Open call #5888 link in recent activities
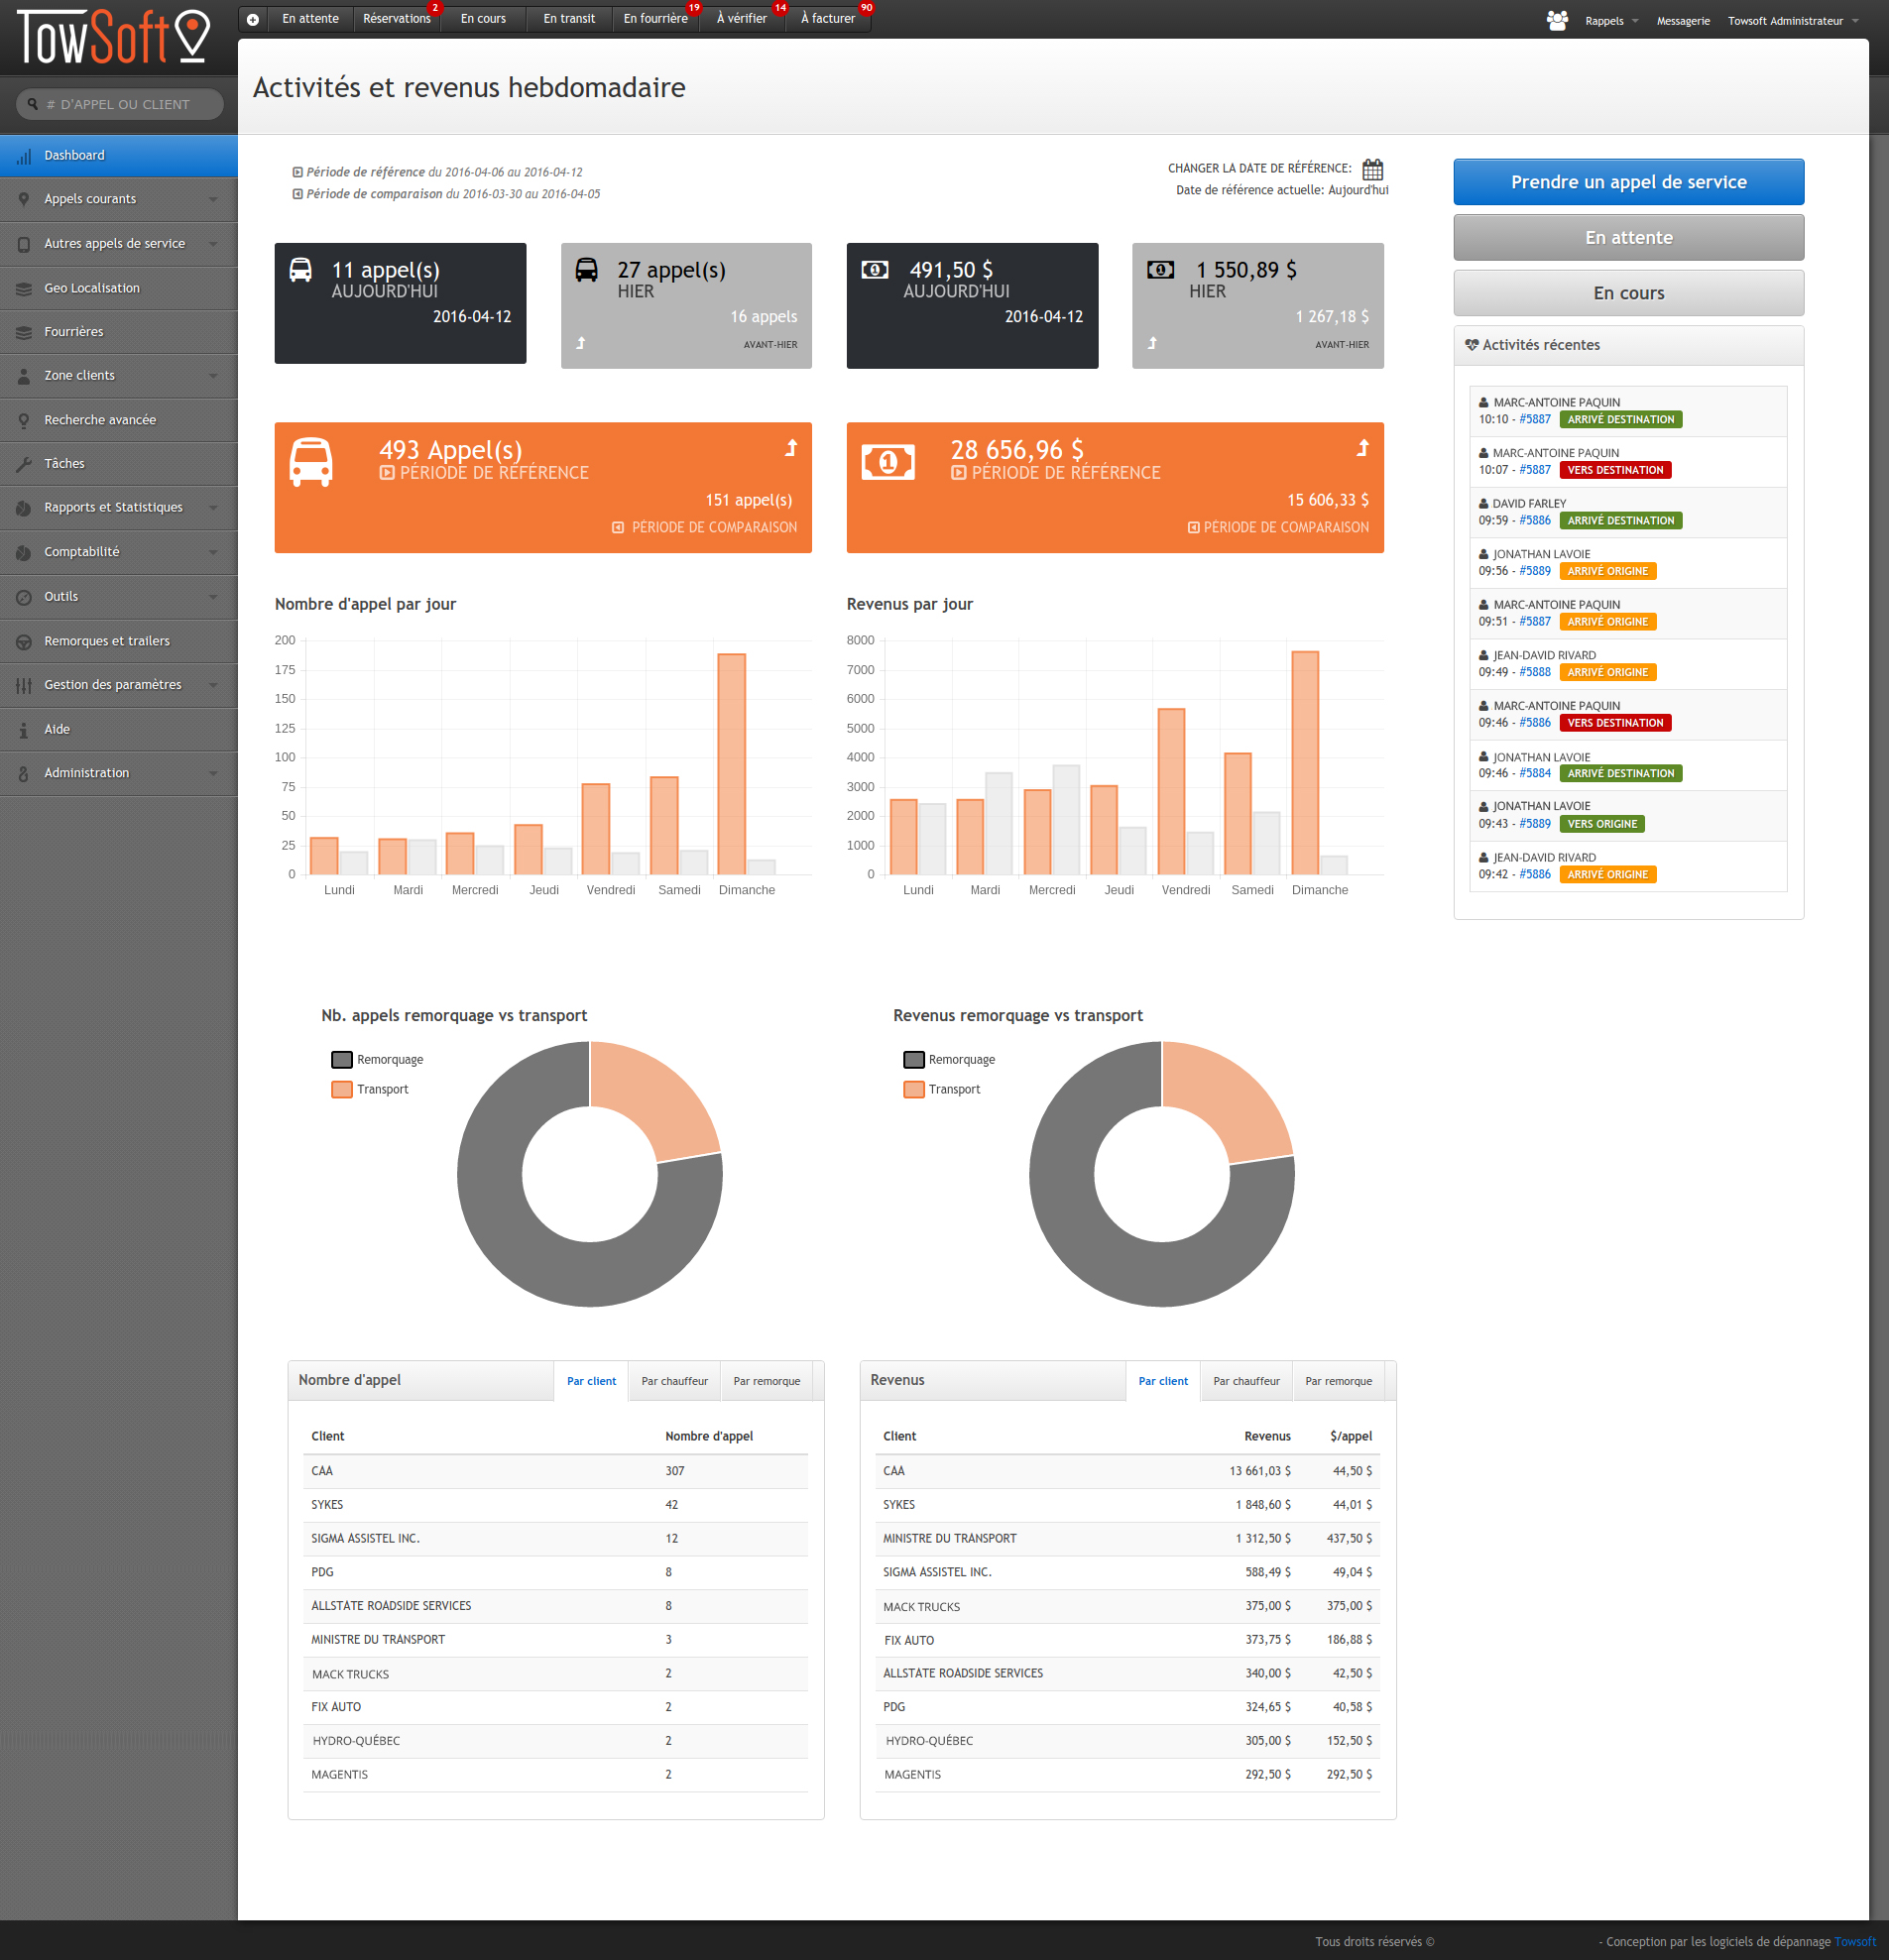Image resolution: width=1889 pixels, height=1960 pixels. coord(1534,672)
